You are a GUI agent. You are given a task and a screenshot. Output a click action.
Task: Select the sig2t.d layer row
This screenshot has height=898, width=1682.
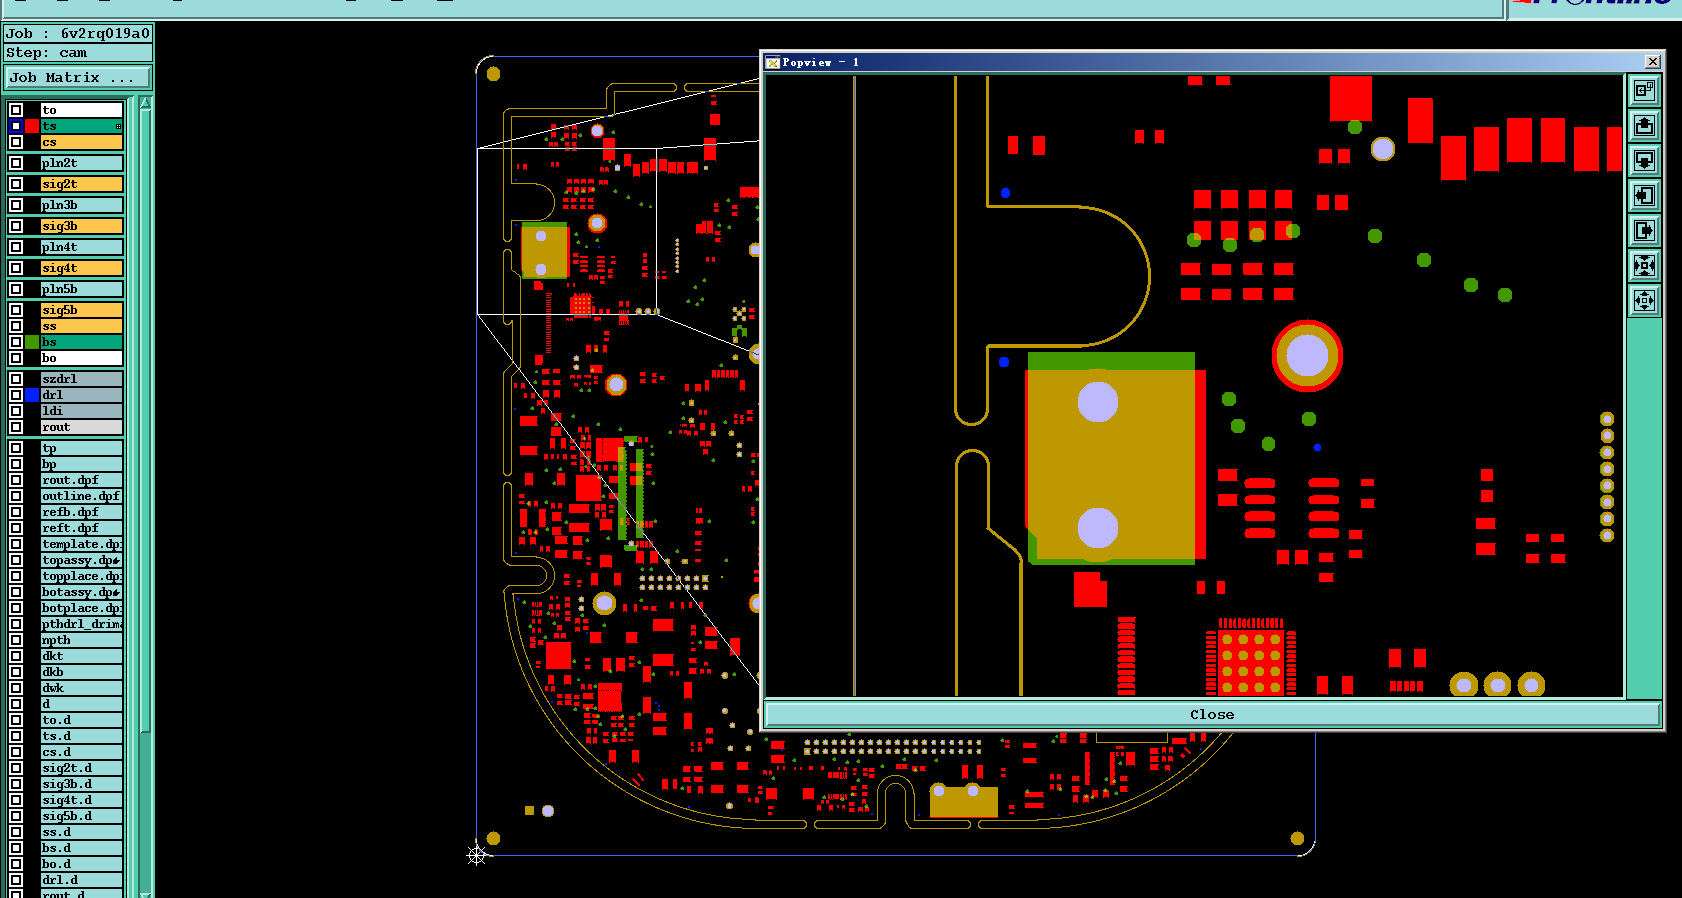(x=81, y=768)
